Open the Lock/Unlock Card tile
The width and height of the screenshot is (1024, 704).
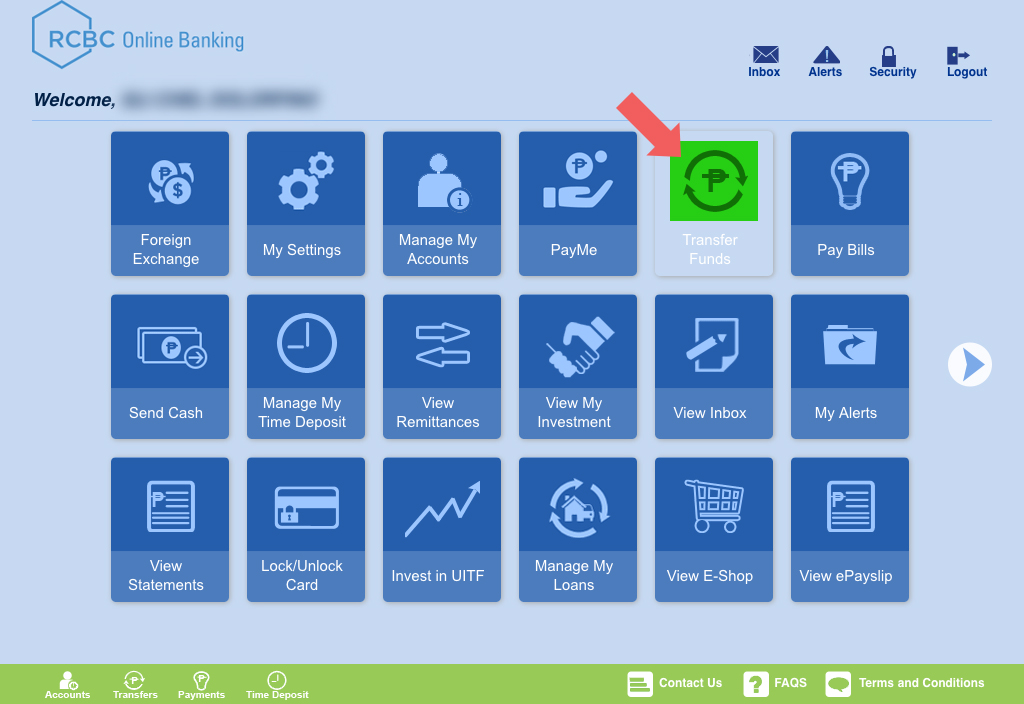tap(306, 530)
